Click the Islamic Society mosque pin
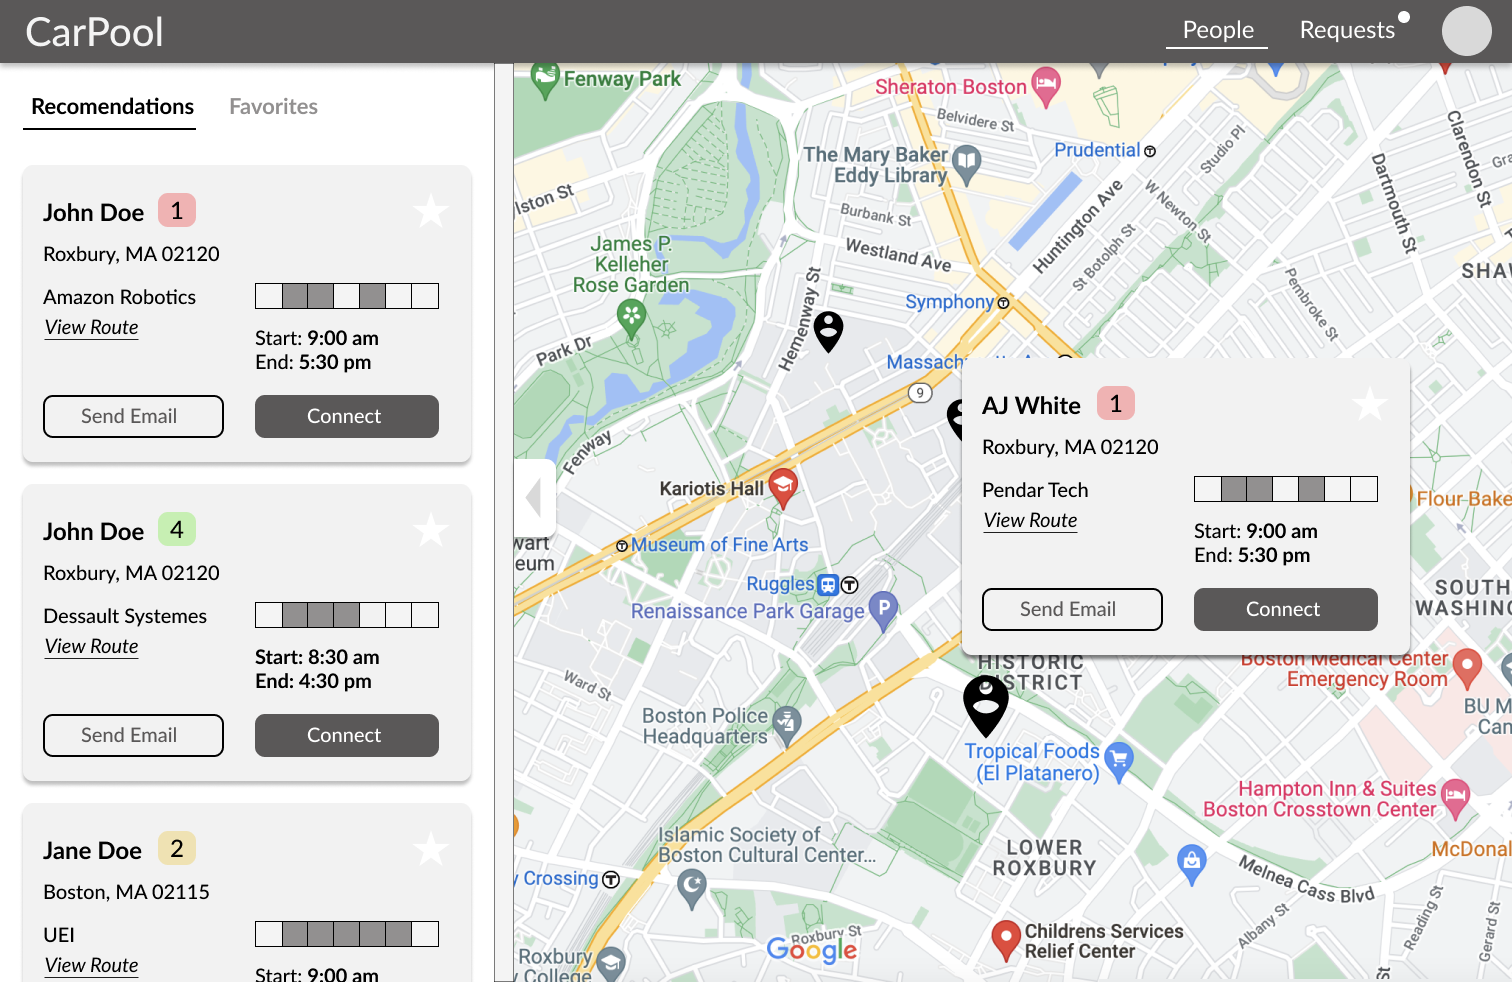This screenshot has width=1512, height=982. pyautogui.click(x=692, y=888)
